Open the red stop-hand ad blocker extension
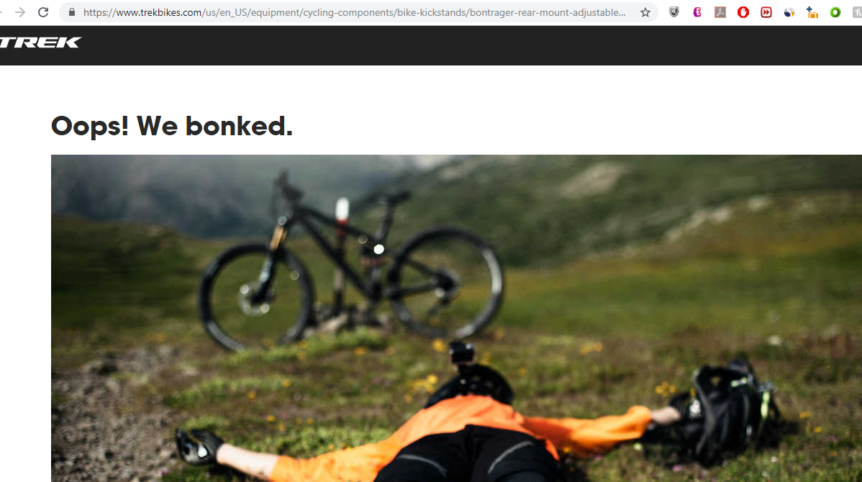862x482 pixels. click(743, 12)
